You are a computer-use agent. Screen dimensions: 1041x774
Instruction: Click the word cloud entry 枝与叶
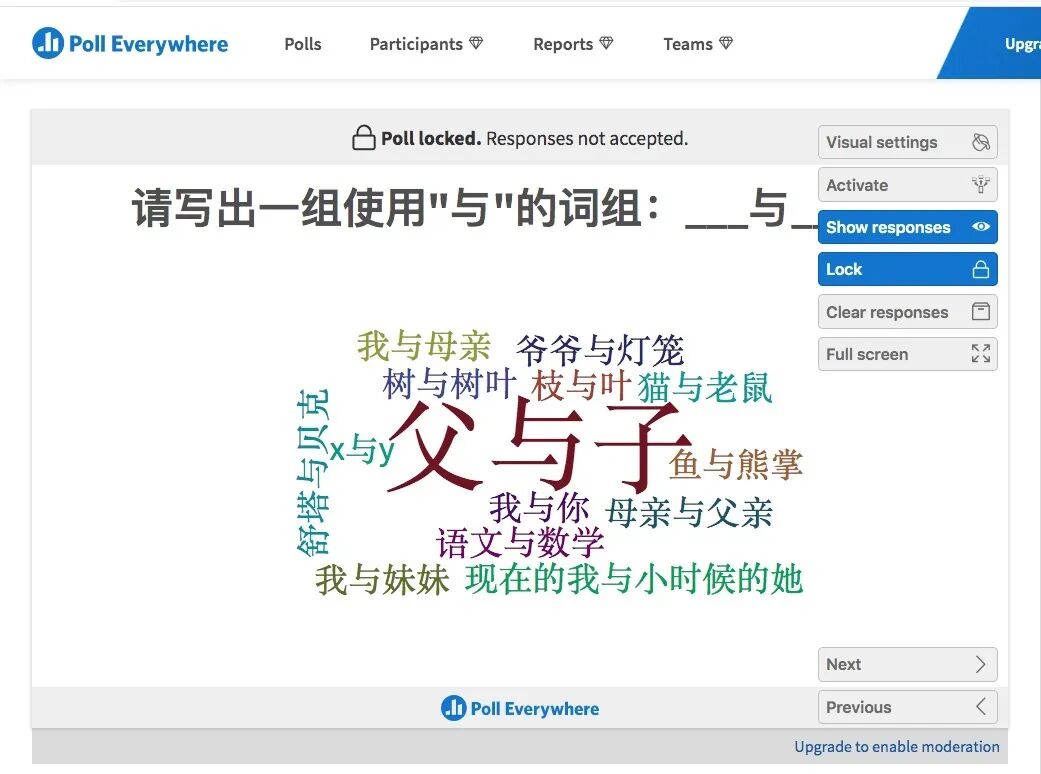click(581, 386)
